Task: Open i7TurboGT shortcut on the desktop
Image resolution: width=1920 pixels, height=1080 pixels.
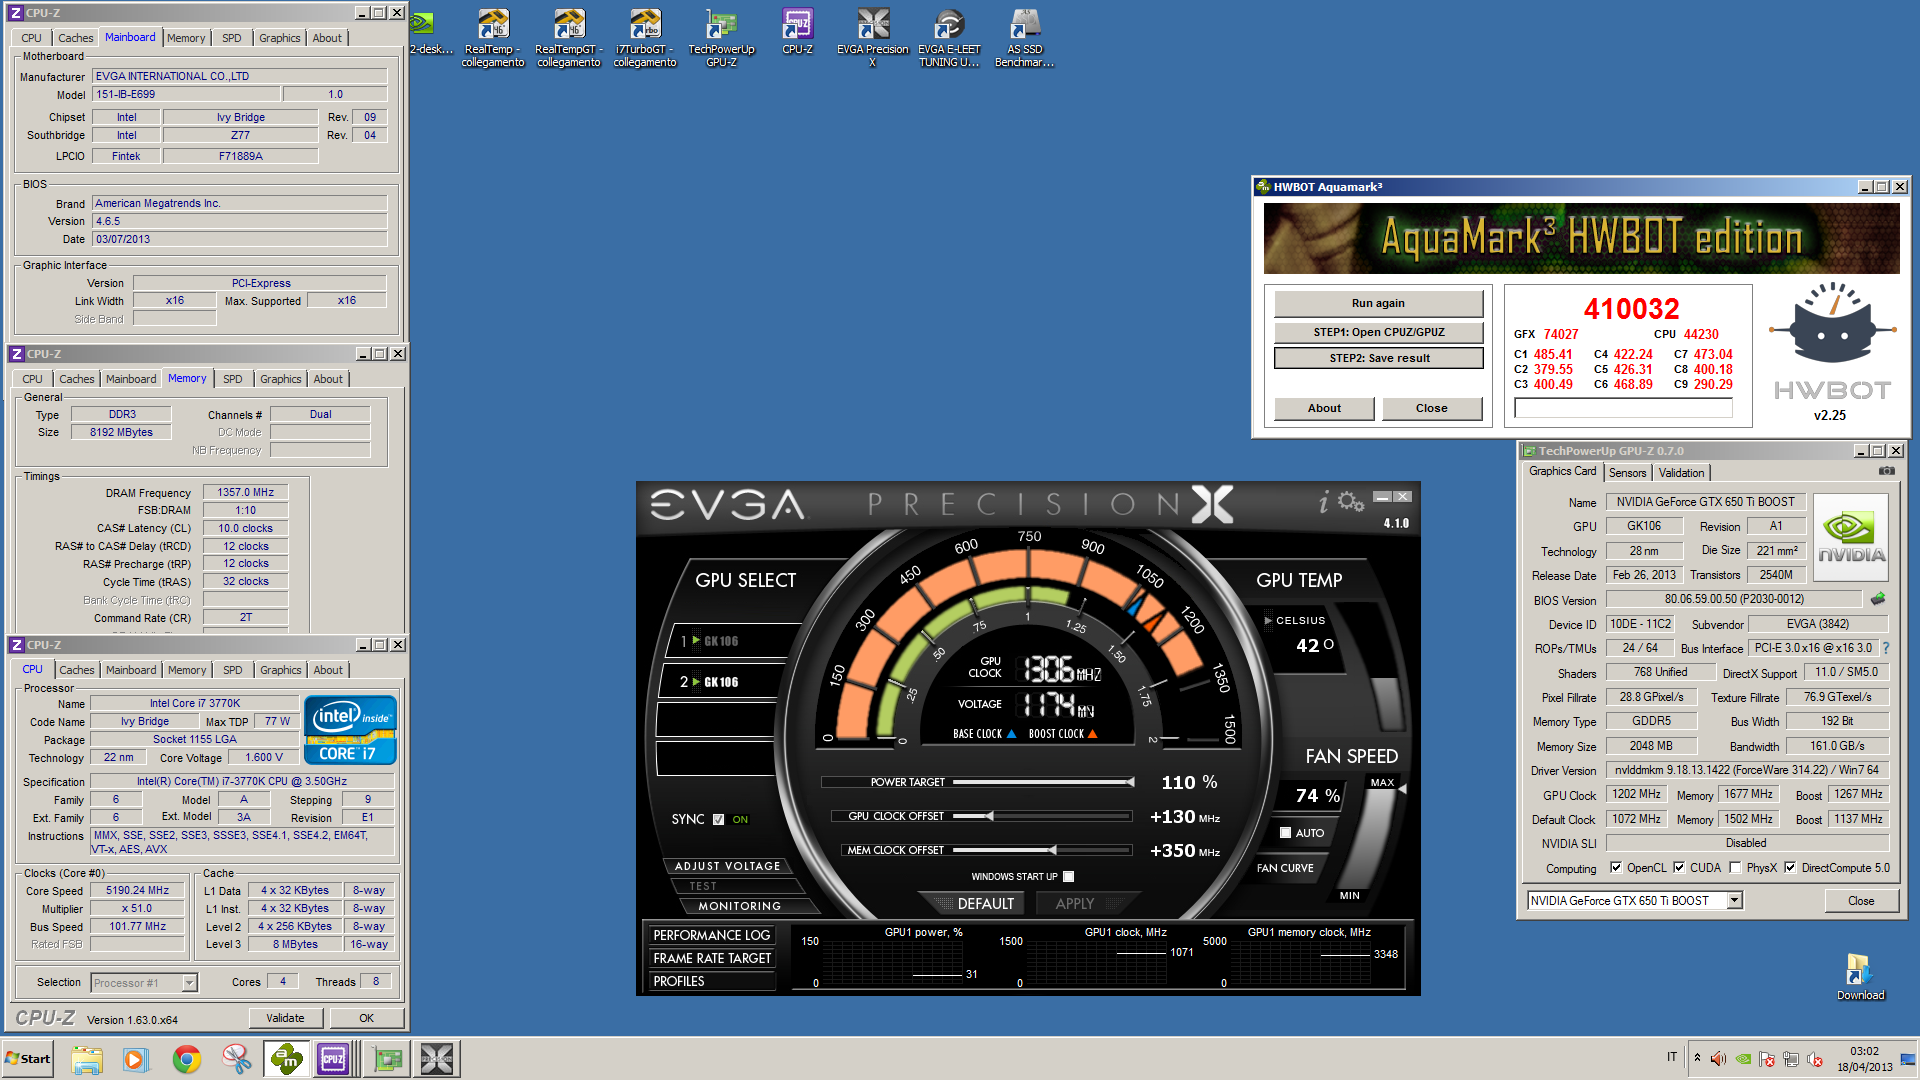Action: 645,38
